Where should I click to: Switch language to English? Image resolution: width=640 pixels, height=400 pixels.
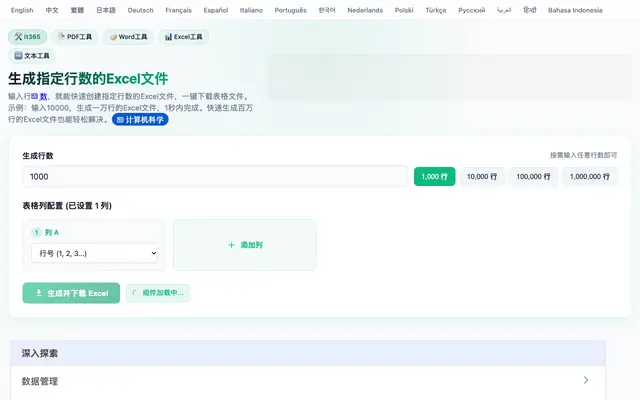[22, 10]
